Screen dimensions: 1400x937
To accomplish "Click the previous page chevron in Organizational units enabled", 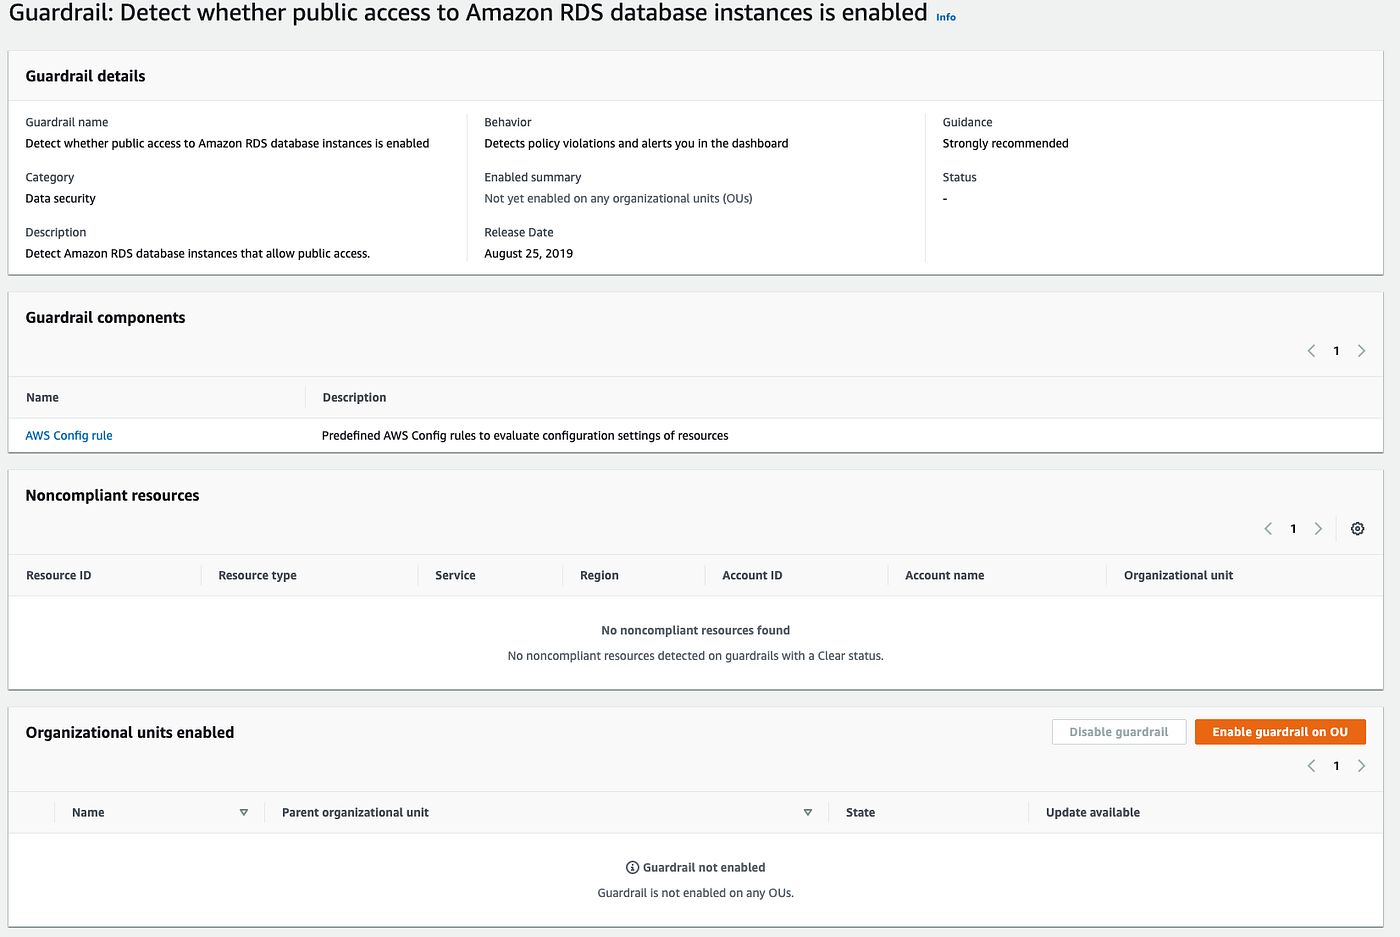I will coord(1311,765).
